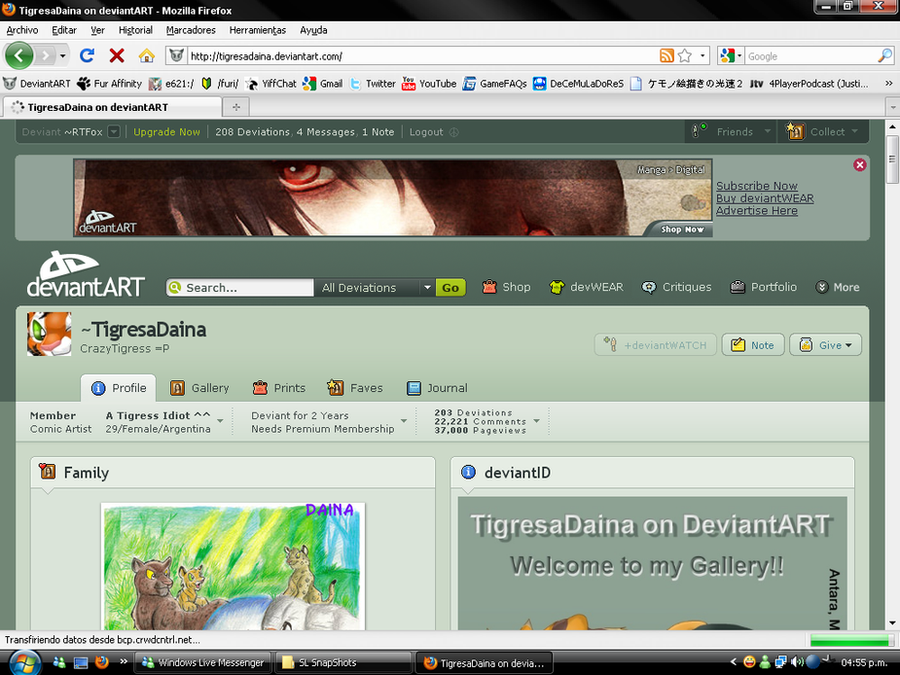Screen dimensions: 900x675
Task: Open the Marcadores menu
Action: 191,30
